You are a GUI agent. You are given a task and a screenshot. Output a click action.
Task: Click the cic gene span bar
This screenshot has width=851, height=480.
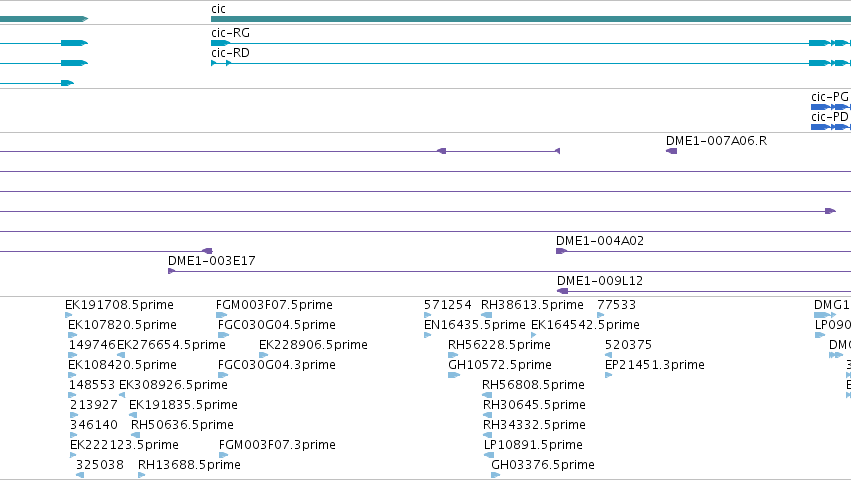coord(531,19)
